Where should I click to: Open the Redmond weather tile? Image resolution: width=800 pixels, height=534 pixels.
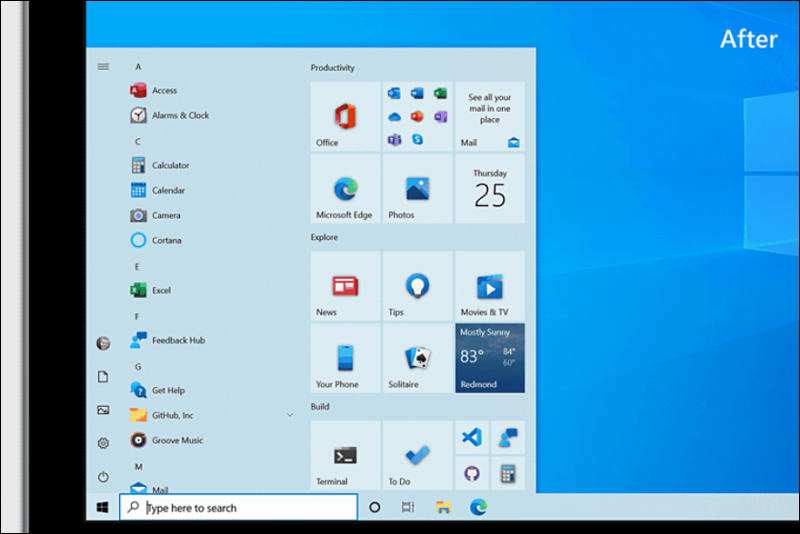(x=490, y=358)
